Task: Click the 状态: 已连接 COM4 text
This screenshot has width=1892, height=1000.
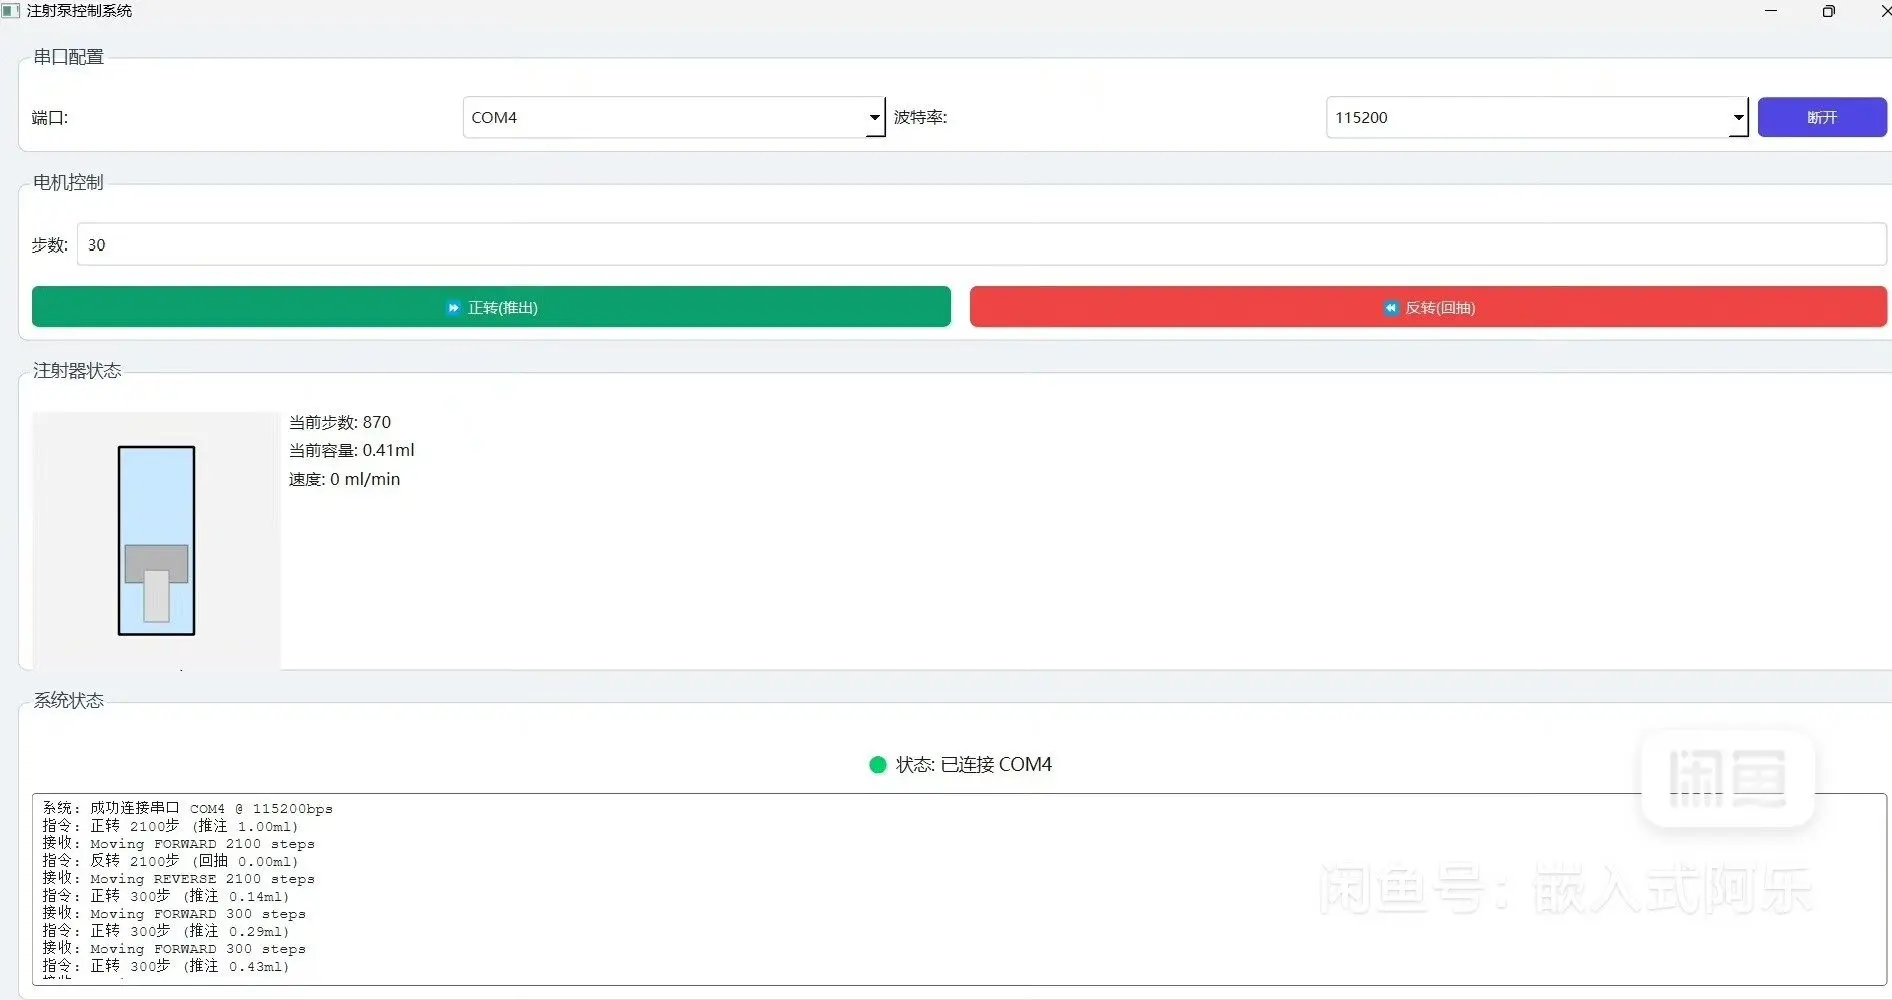Action: coord(973,765)
